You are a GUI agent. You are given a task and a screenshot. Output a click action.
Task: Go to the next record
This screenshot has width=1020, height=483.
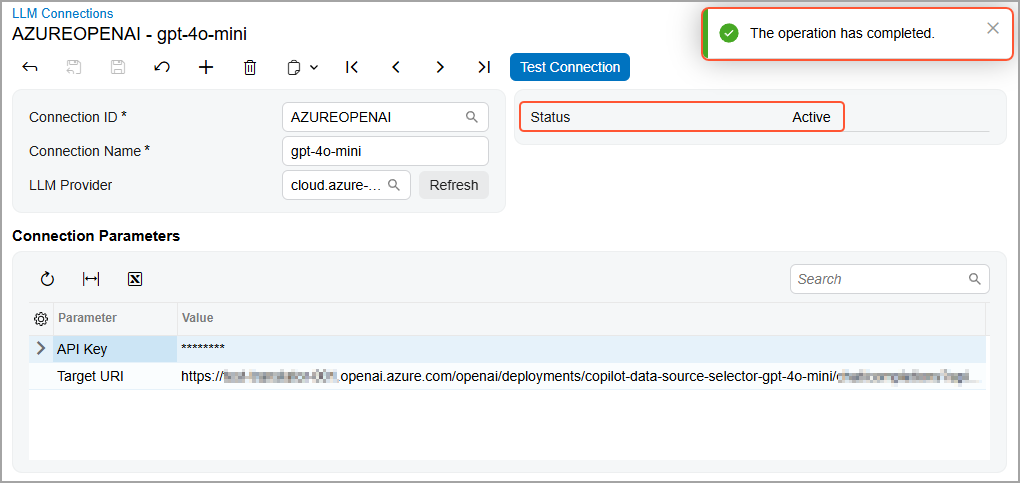(440, 67)
